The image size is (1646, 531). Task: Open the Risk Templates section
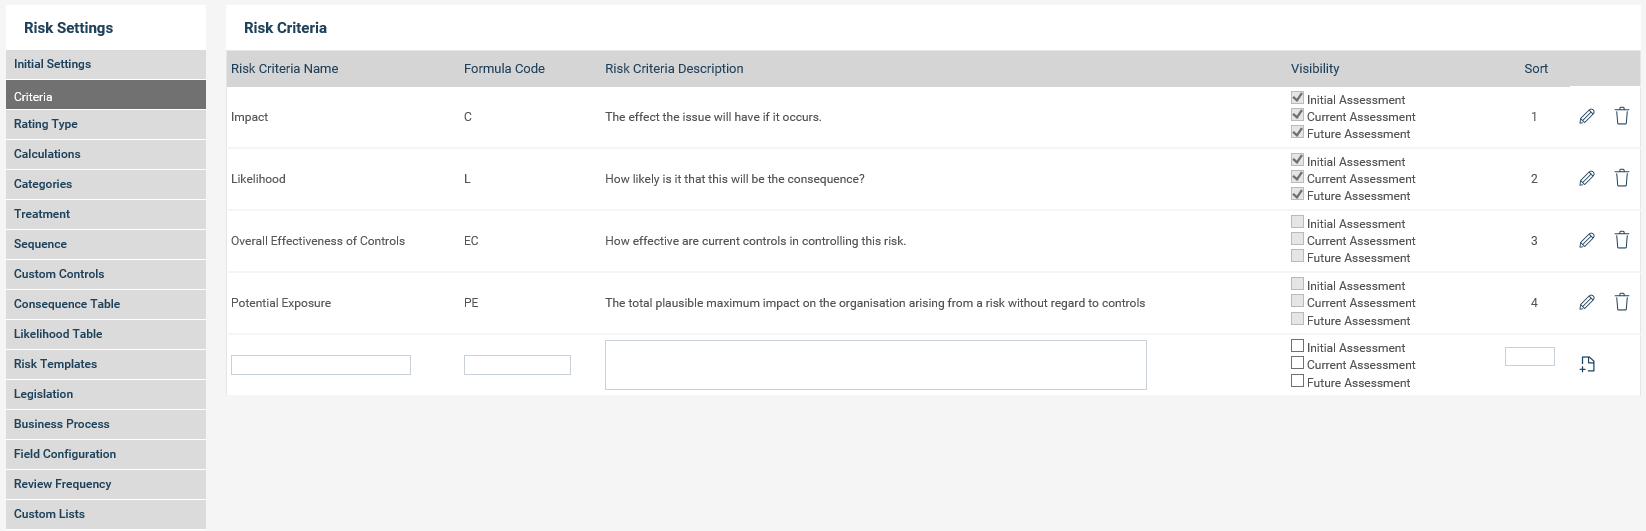coord(55,364)
